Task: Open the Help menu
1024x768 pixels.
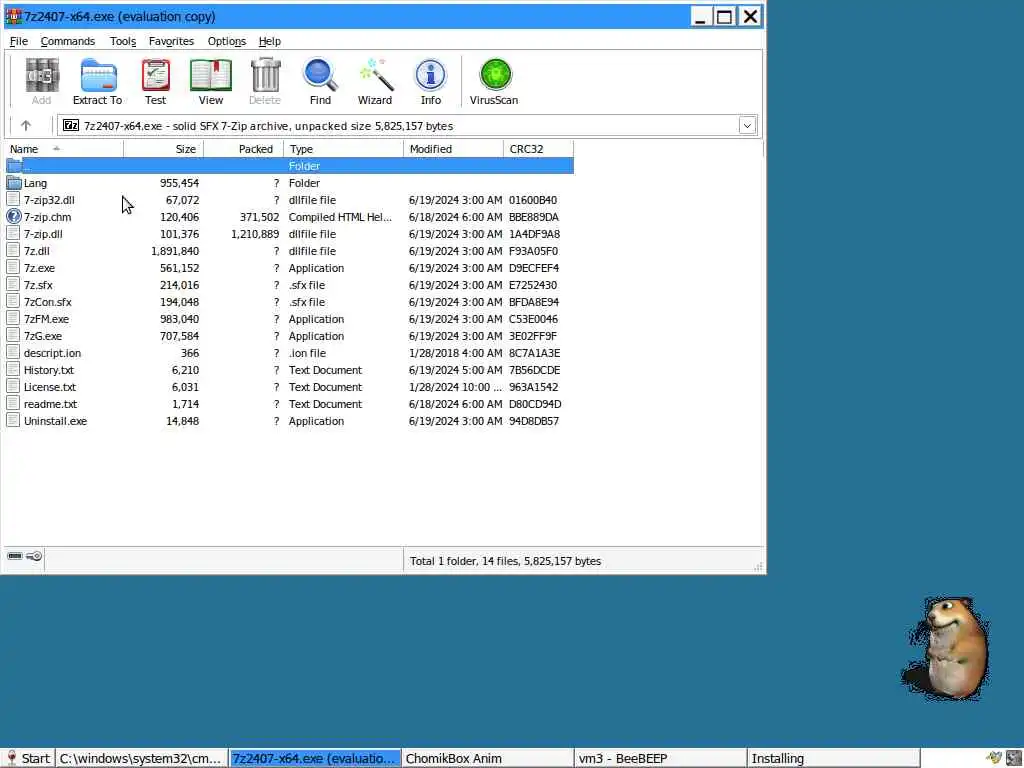Action: tap(270, 41)
